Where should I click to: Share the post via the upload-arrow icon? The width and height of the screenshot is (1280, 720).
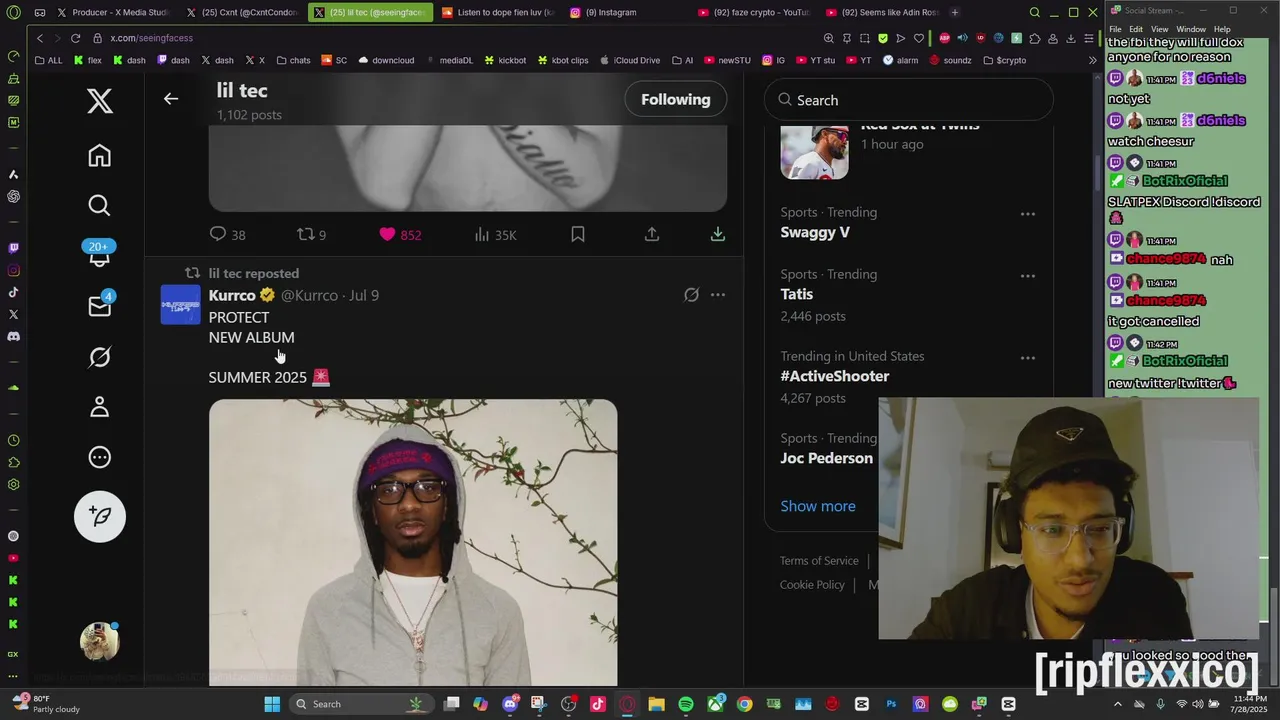click(652, 234)
